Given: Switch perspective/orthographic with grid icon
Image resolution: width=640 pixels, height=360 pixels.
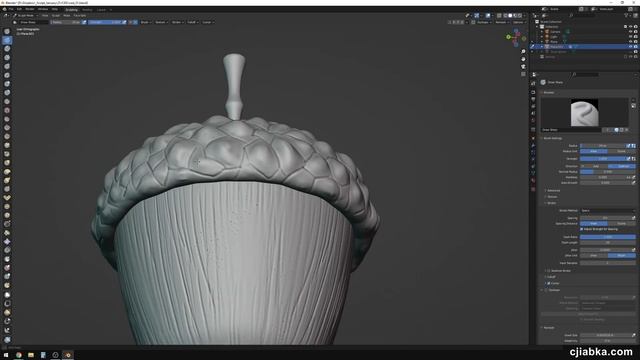Looking at the screenshot, I should pos(523,74).
